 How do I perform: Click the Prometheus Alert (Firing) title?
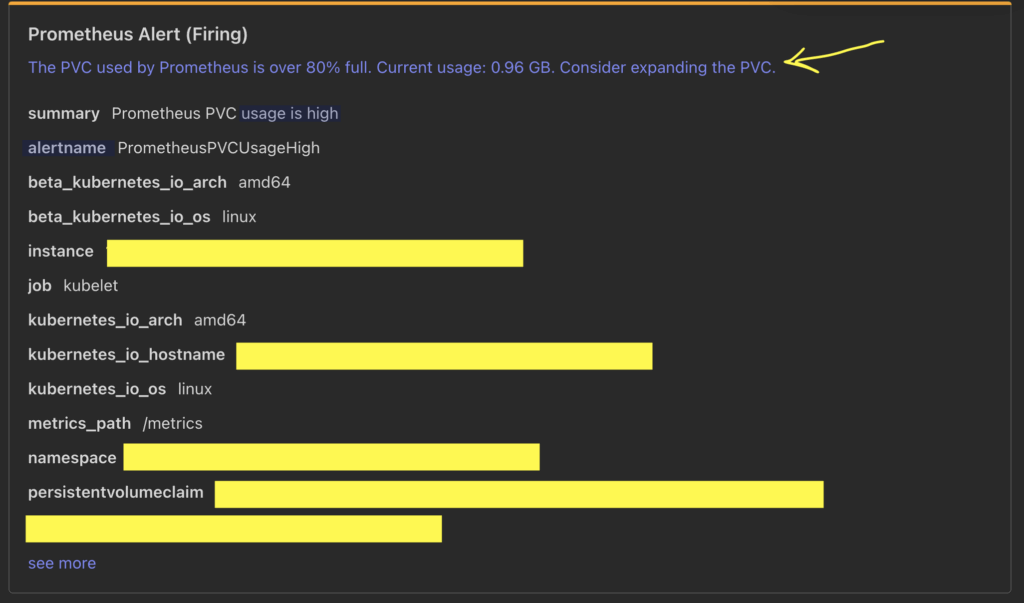click(x=138, y=34)
